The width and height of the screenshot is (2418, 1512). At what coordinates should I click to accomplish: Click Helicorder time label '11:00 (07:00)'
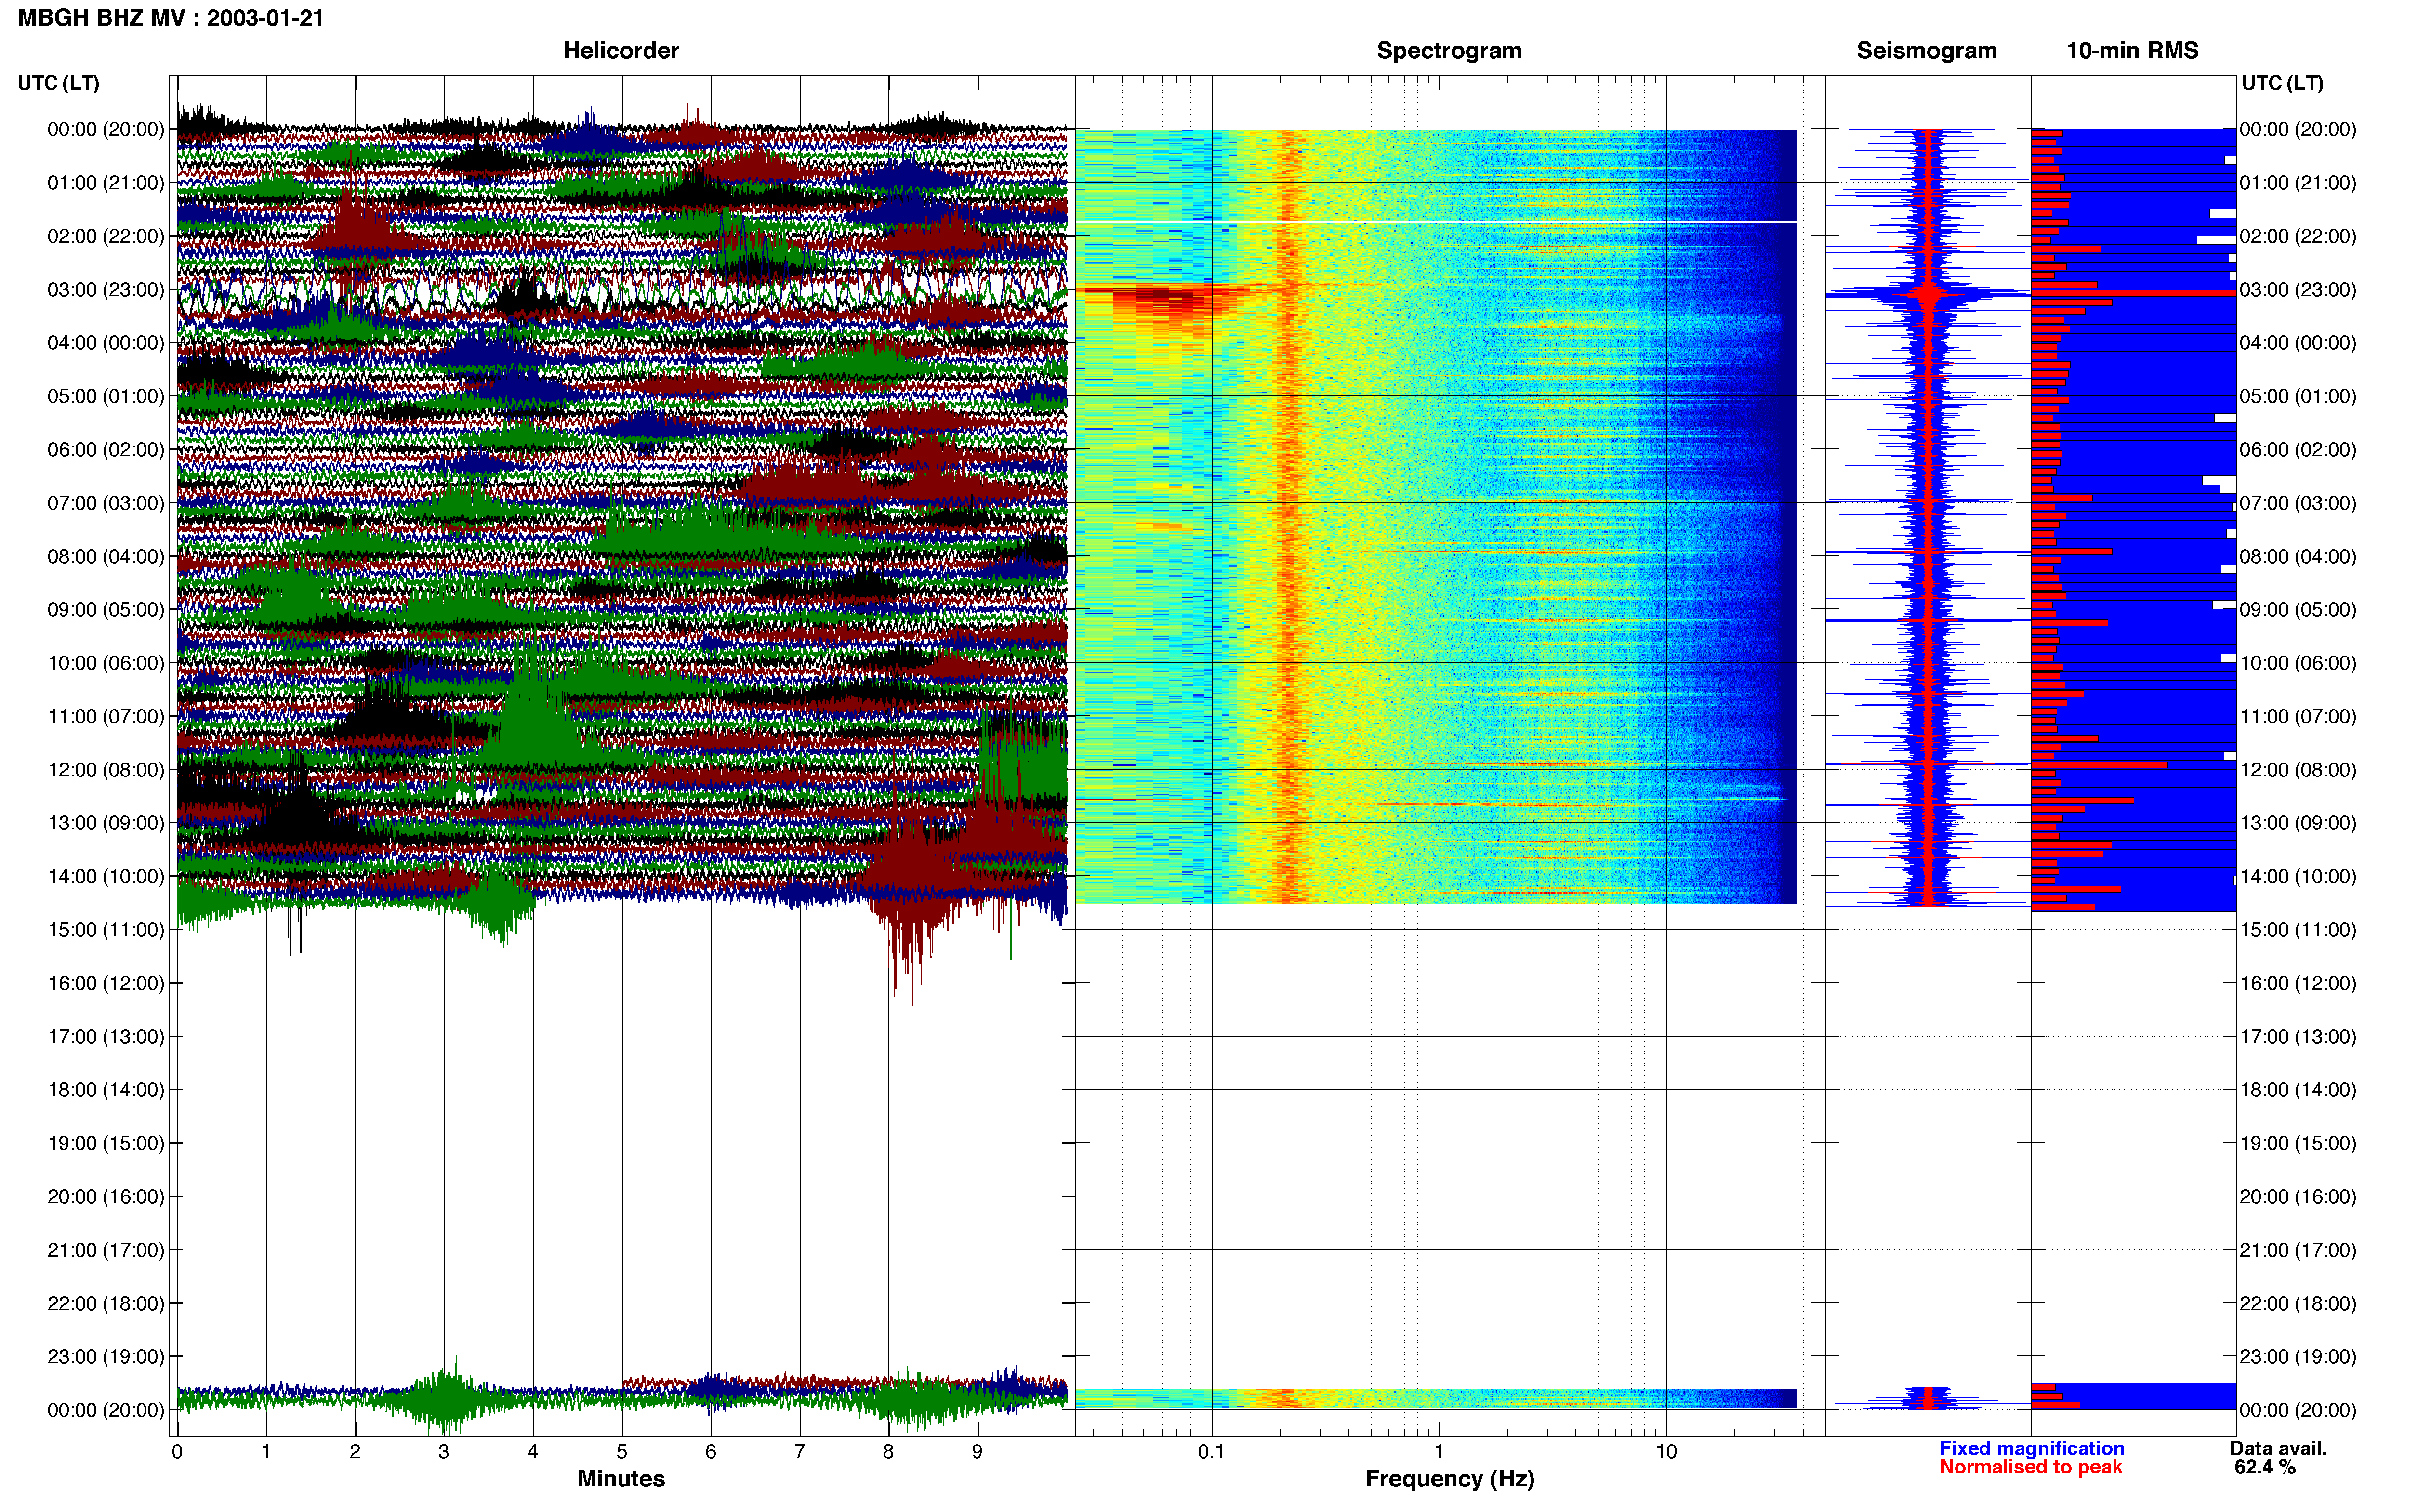click(x=106, y=717)
